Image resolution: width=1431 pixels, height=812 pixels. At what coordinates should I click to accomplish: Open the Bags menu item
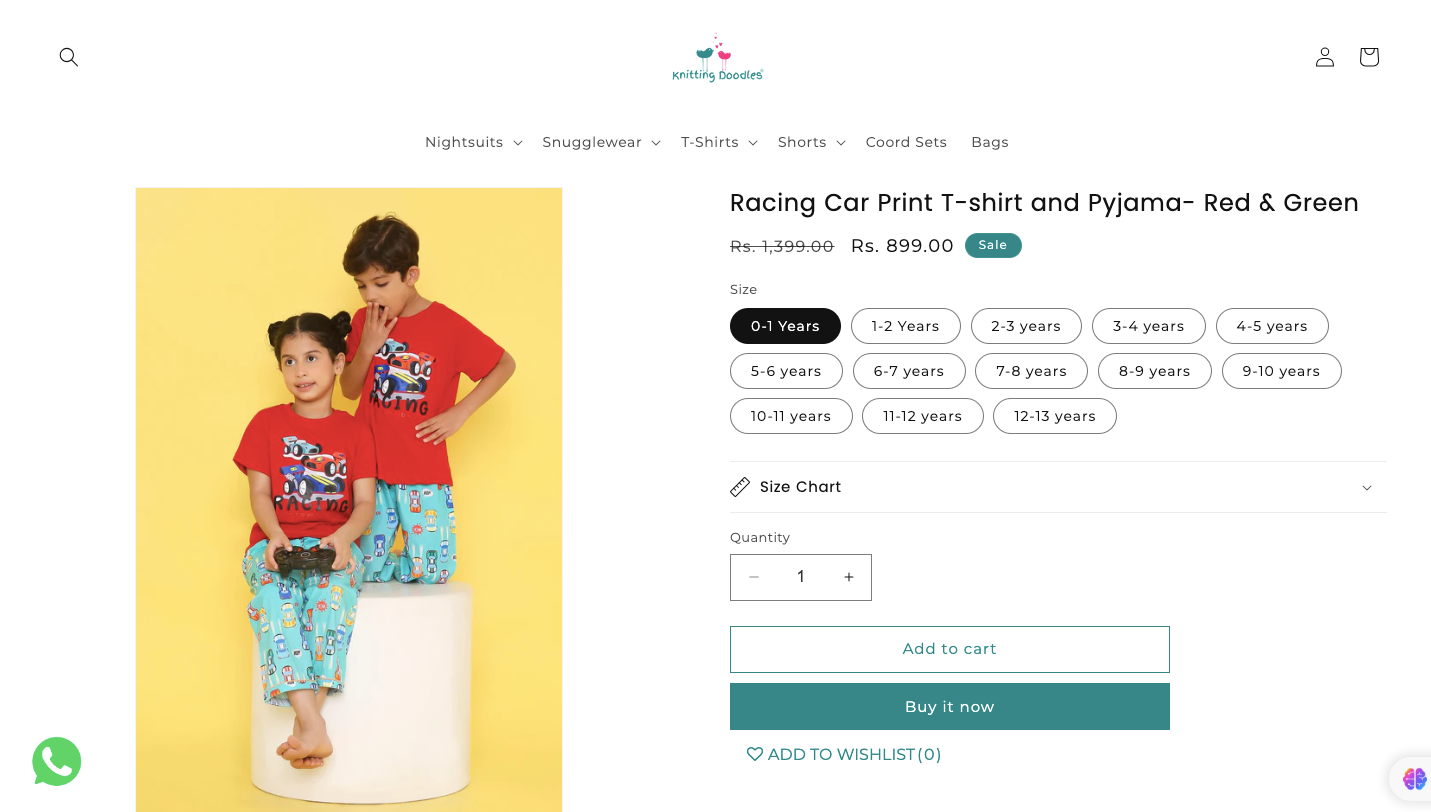click(990, 142)
